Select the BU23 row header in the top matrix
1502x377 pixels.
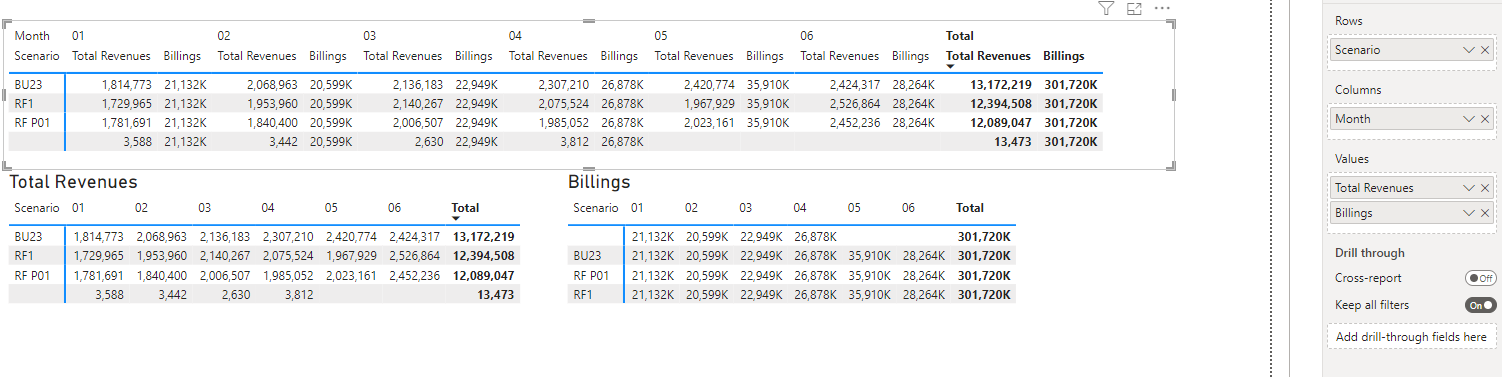click(x=29, y=85)
